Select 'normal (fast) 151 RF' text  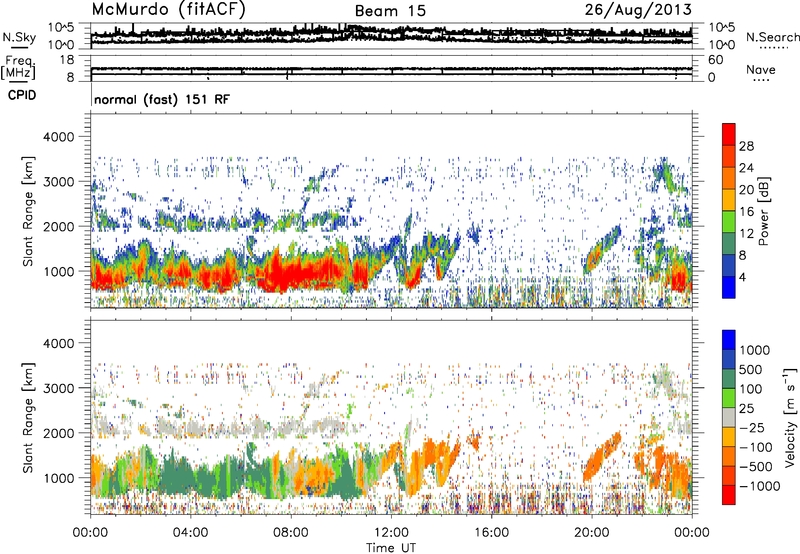(x=162, y=99)
